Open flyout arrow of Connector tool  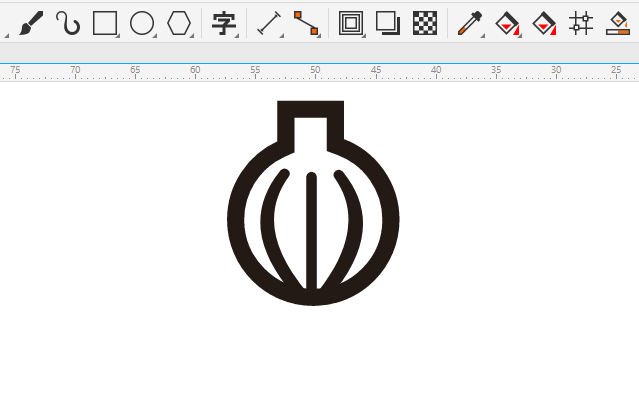tap(319, 36)
